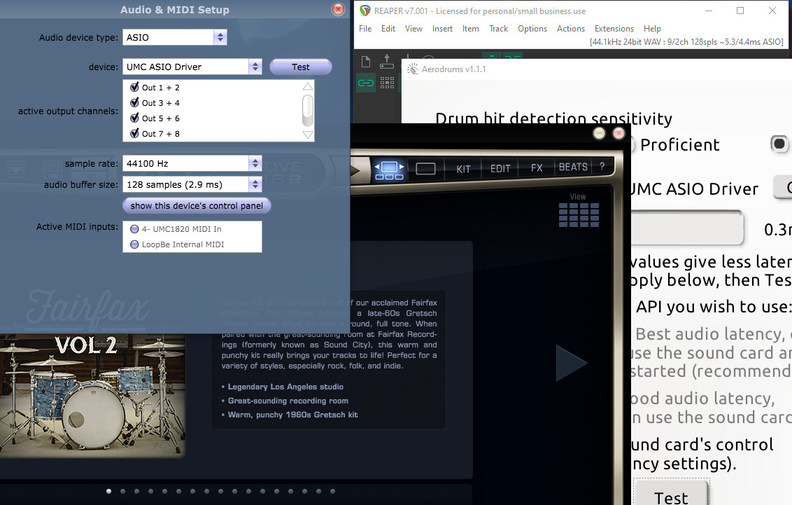The width and height of the screenshot is (792, 505).
Task: Open the question mark help in drum plugin
Action: (602, 167)
